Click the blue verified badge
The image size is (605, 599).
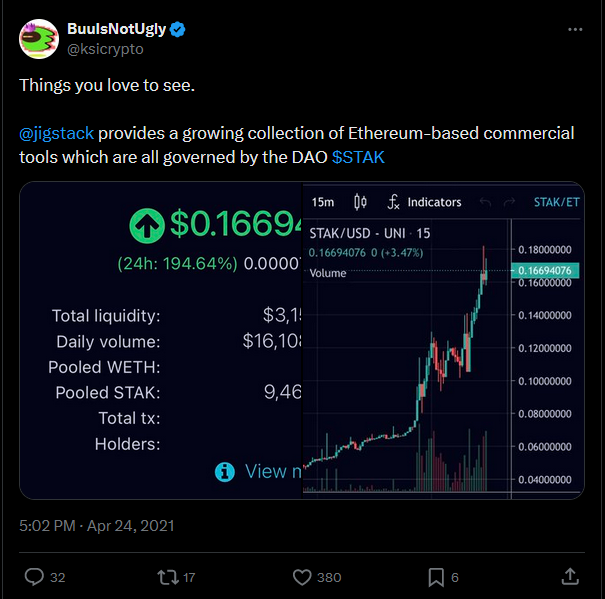(177, 30)
